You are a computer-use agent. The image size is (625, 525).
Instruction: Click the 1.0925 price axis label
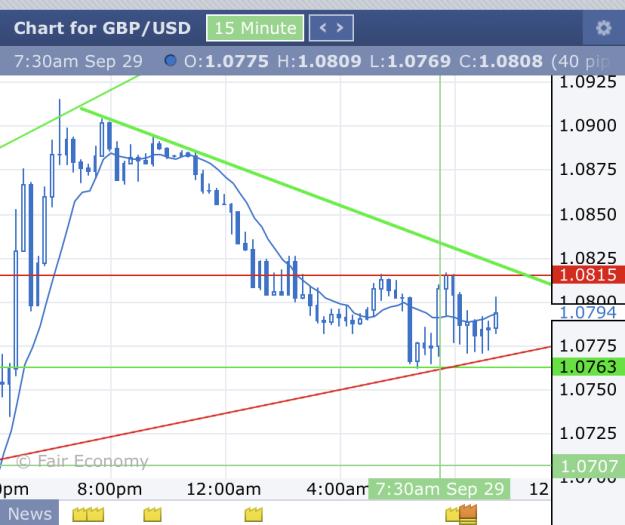point(588,82)
